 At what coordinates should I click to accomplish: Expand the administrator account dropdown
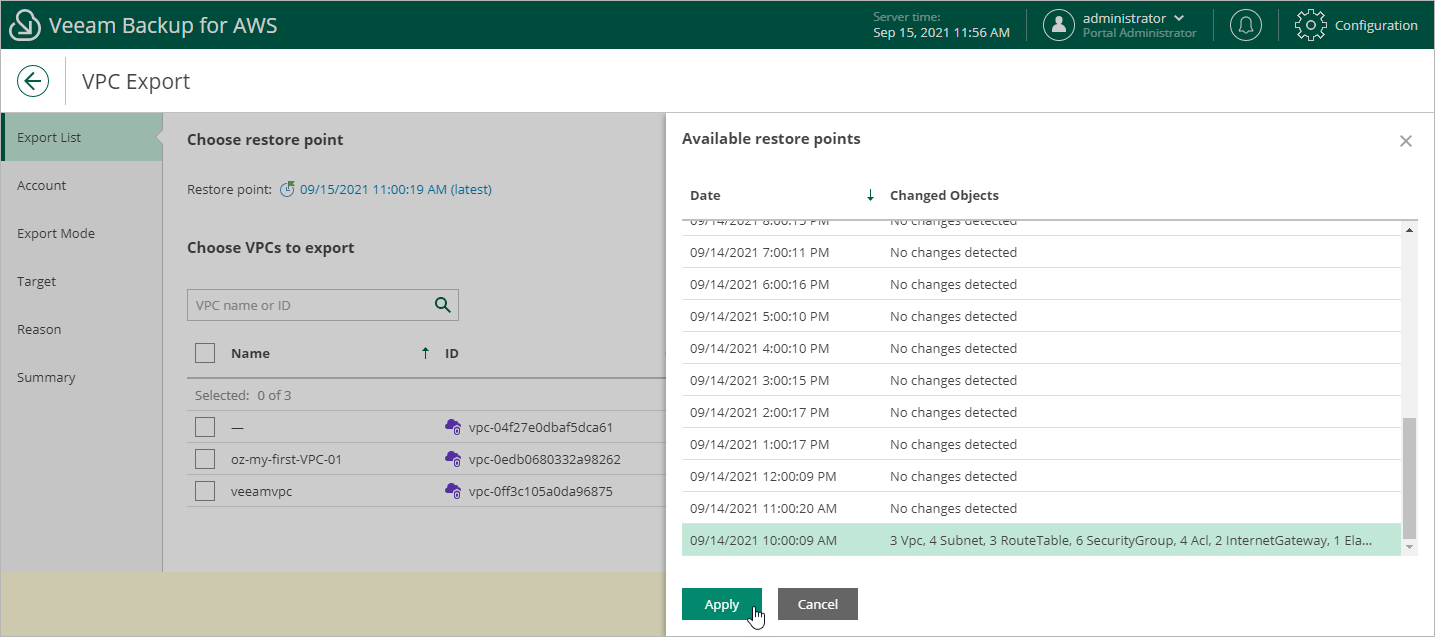pyautogui.click(x=1179, y=17)
